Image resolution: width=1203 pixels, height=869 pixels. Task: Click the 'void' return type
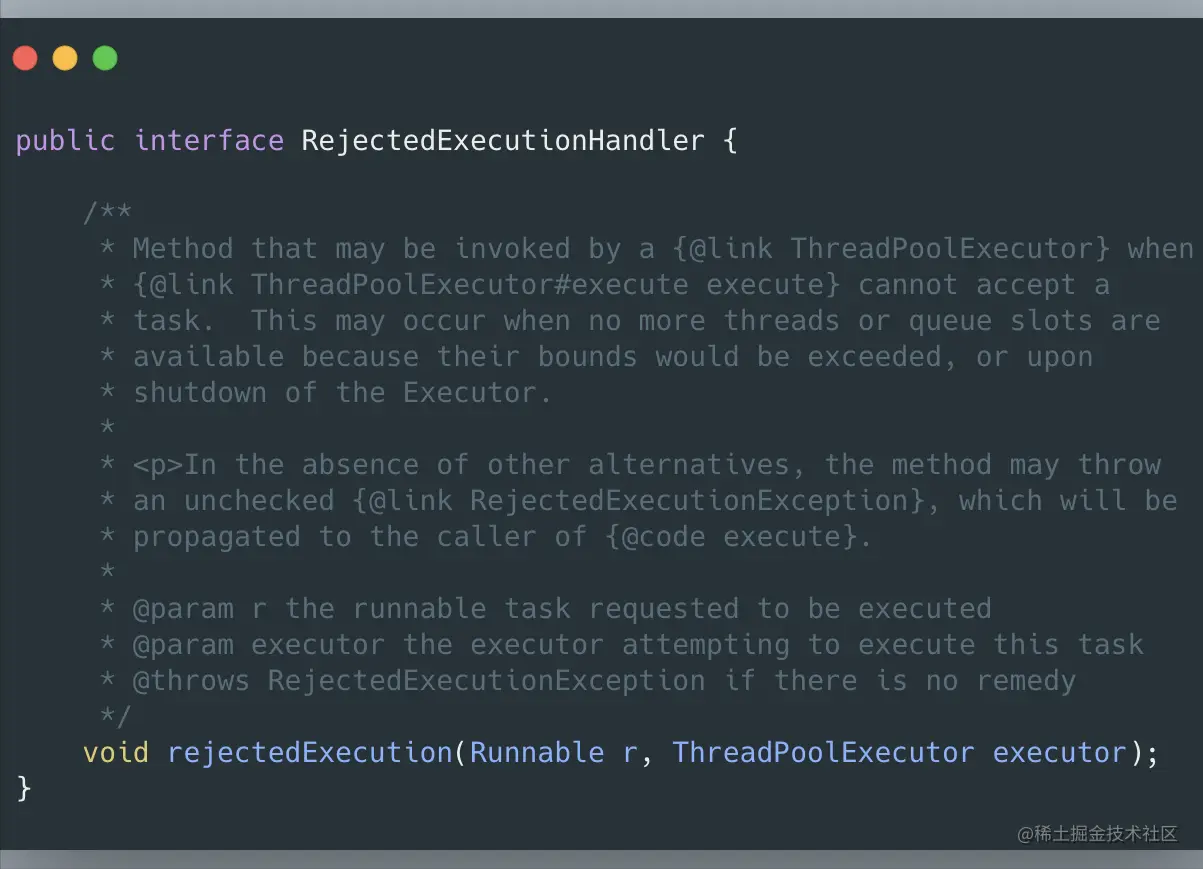coord(116,753)
